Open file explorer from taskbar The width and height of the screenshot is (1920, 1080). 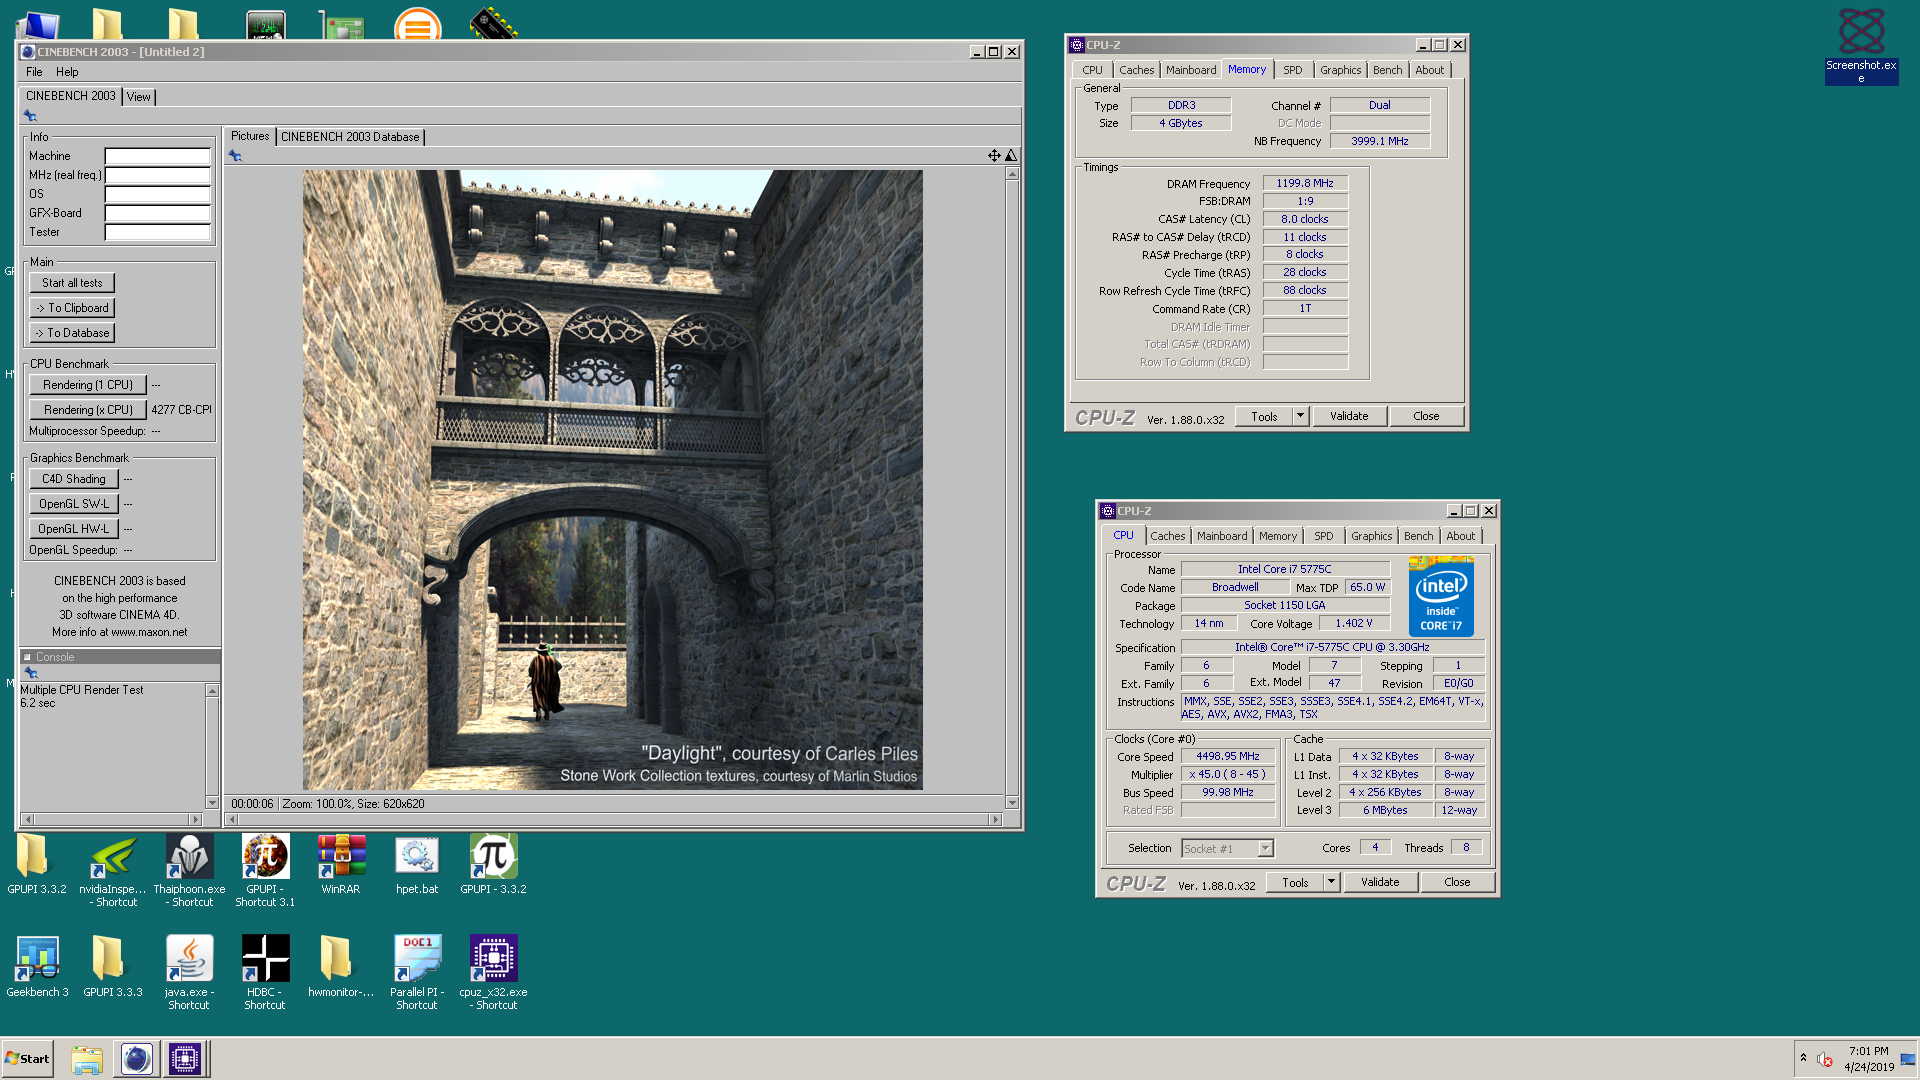coord(87,1059)
